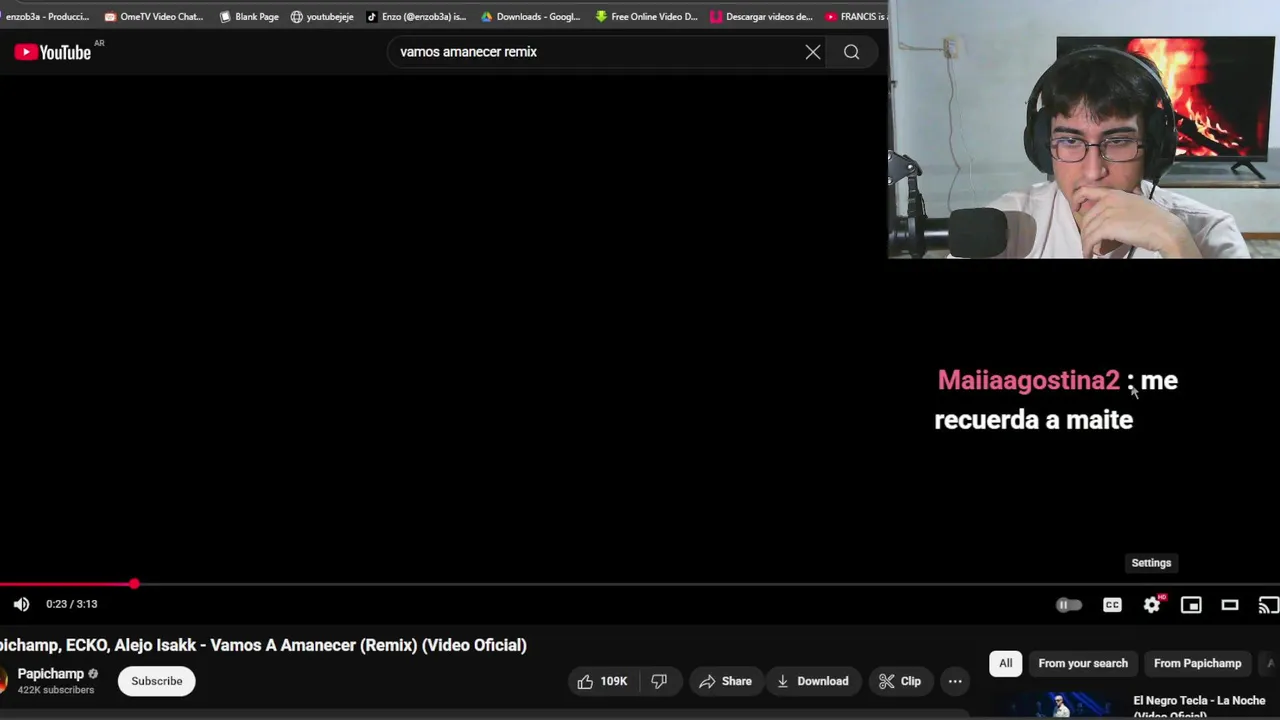Select the All filter chip

[x=1006, y=663]
